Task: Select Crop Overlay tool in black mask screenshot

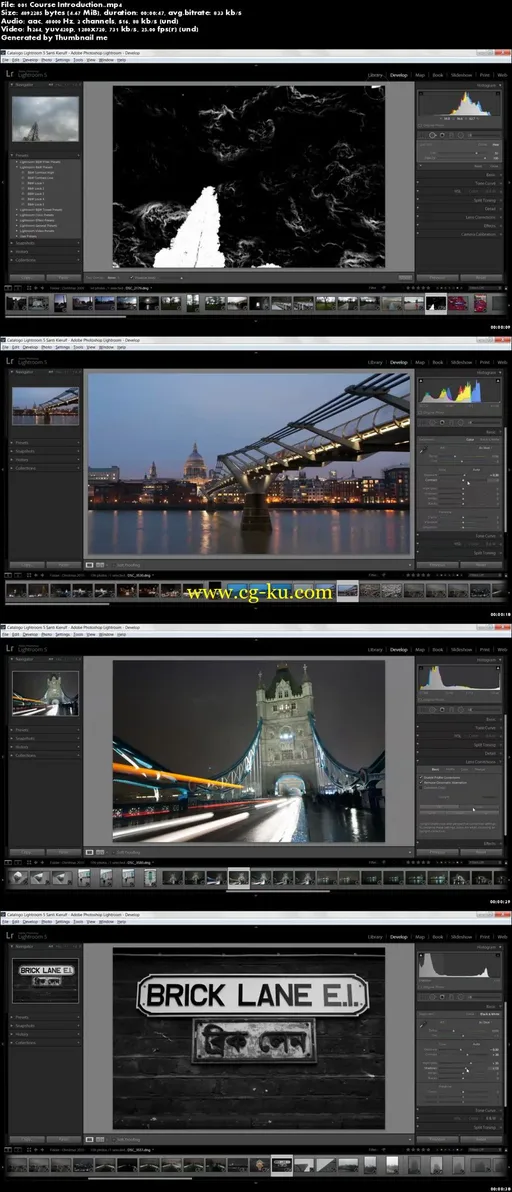Action: (x=424, y=135)
